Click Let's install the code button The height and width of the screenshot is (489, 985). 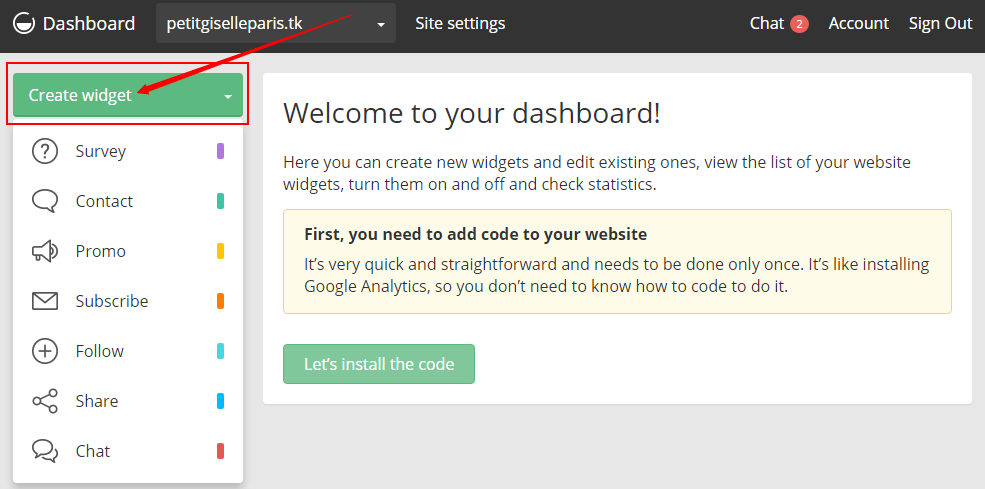click(x=379, y=364)
